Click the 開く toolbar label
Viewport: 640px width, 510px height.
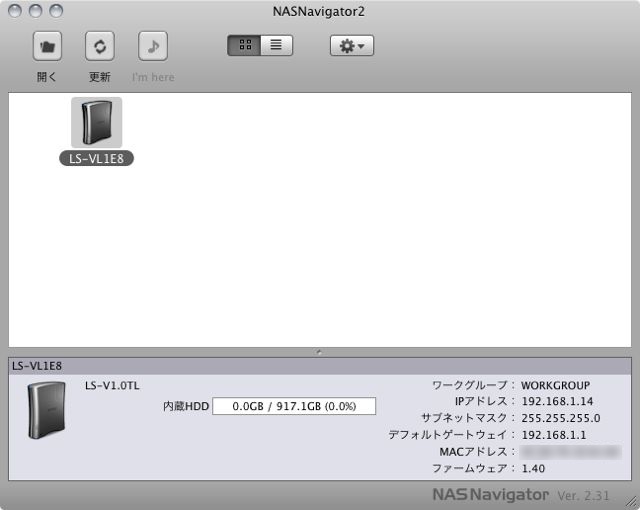click(47, 77)
